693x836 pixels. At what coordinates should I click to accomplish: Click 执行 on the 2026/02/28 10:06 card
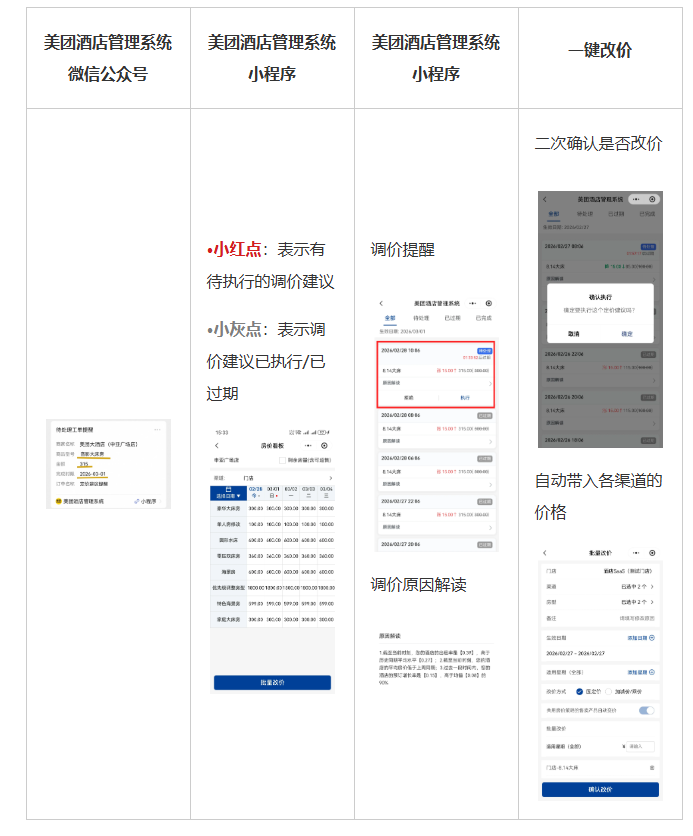point(465,398)
